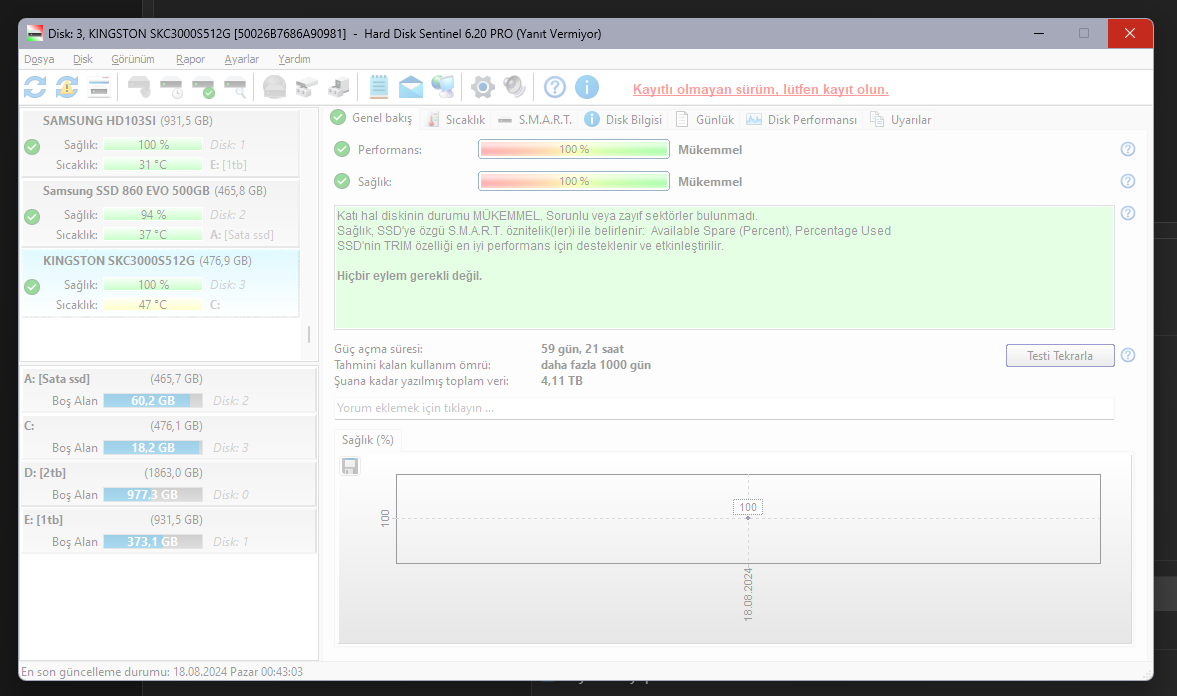Screen dimensions: 1177x696
Task: Click the disk with two boxes icon
Action: [x=306, y=88]
